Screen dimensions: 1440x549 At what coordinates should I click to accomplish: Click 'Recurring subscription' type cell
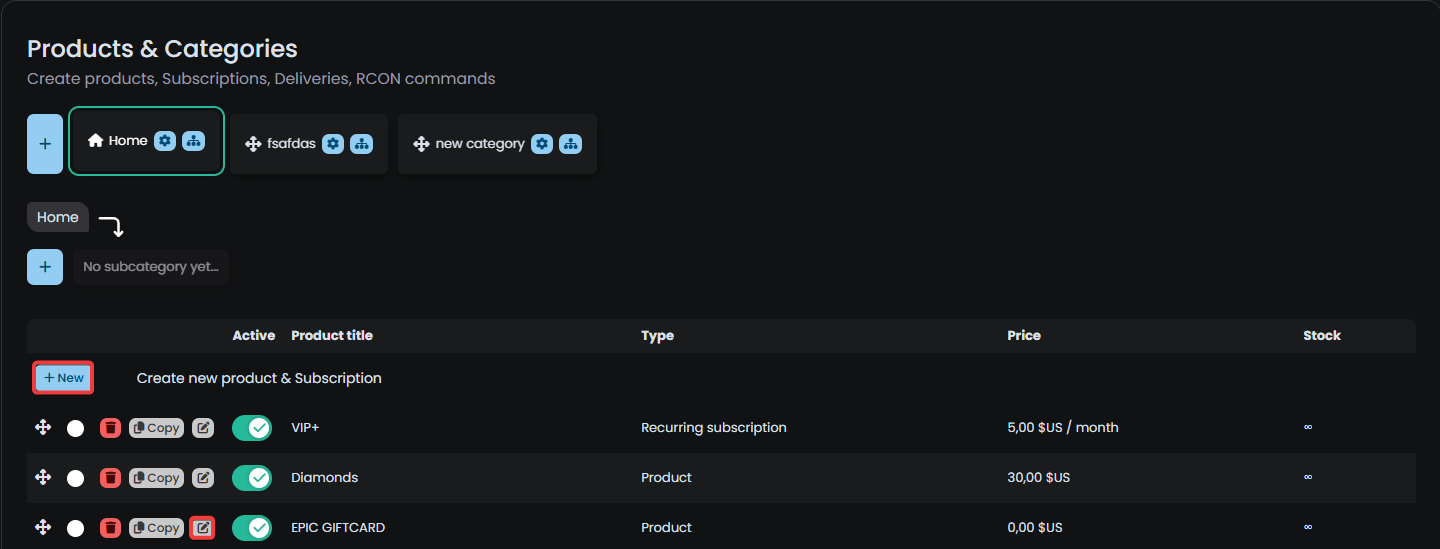714,428
